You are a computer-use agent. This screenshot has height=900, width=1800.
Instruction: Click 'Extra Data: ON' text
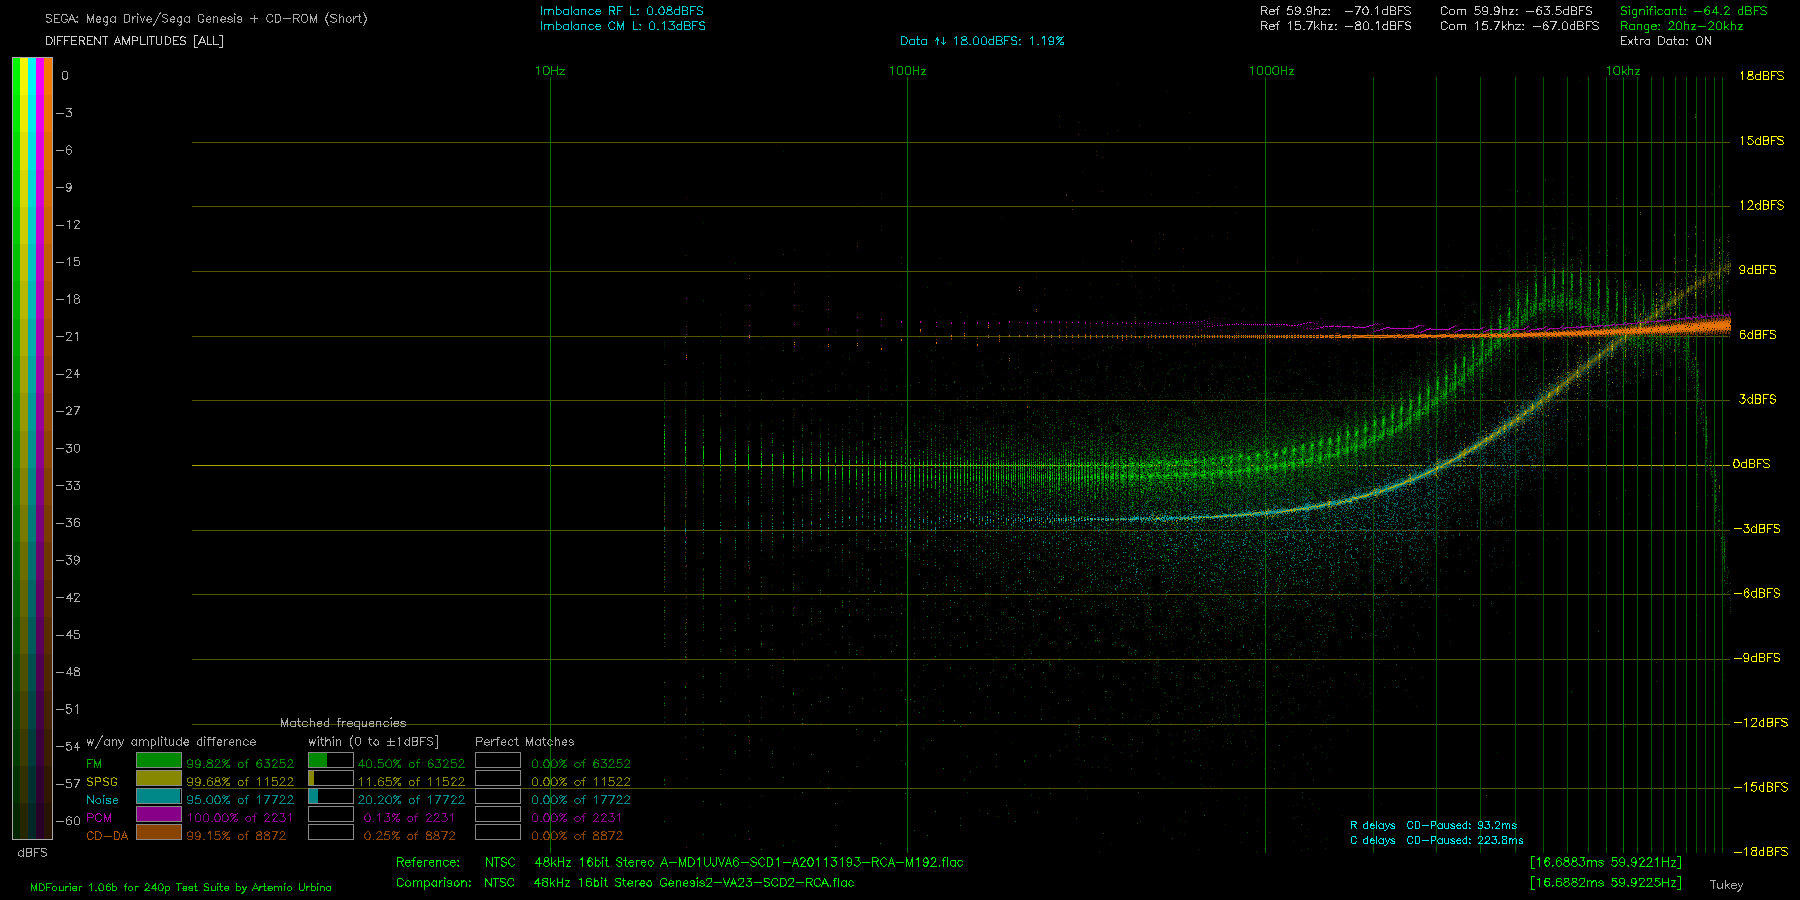tap(1666, 41)
